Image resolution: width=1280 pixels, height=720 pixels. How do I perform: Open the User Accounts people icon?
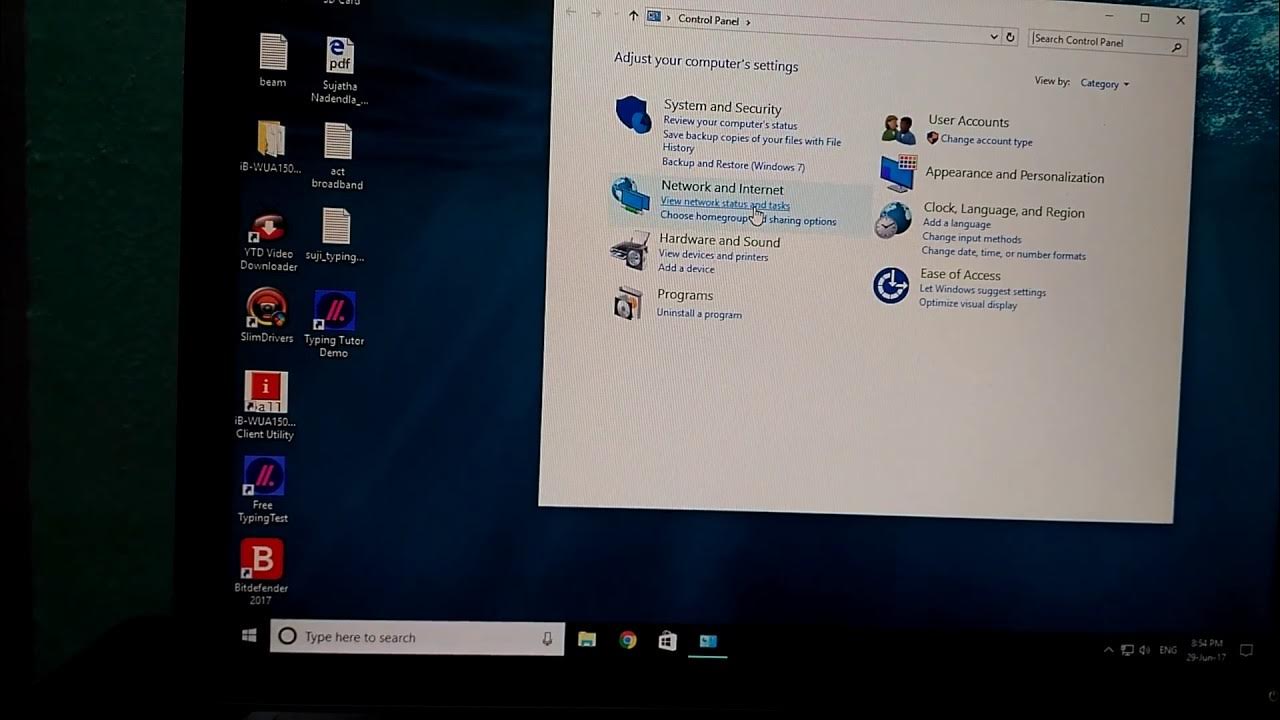pyautogui.click(x=898, y=129)
